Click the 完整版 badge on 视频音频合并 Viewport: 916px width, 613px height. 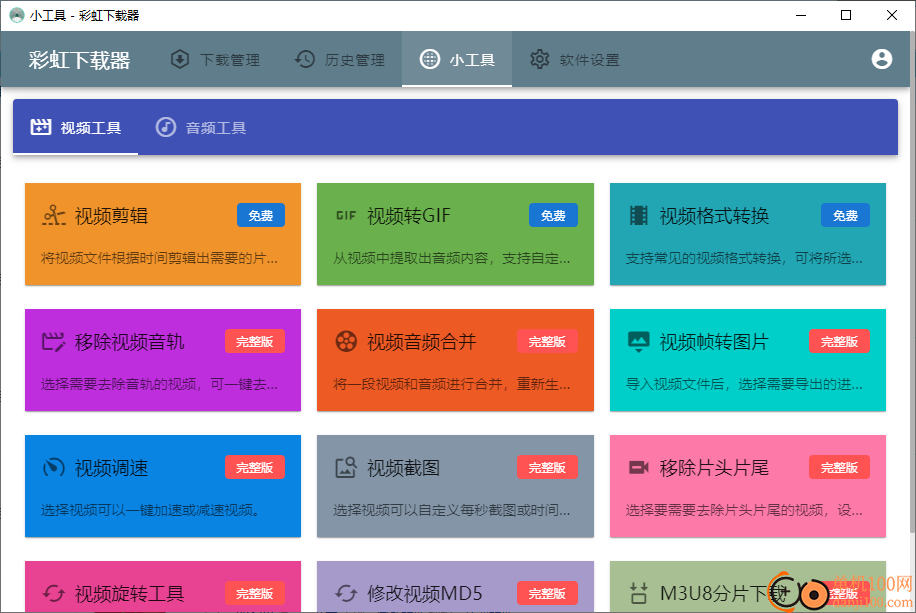tap(547, 341)
